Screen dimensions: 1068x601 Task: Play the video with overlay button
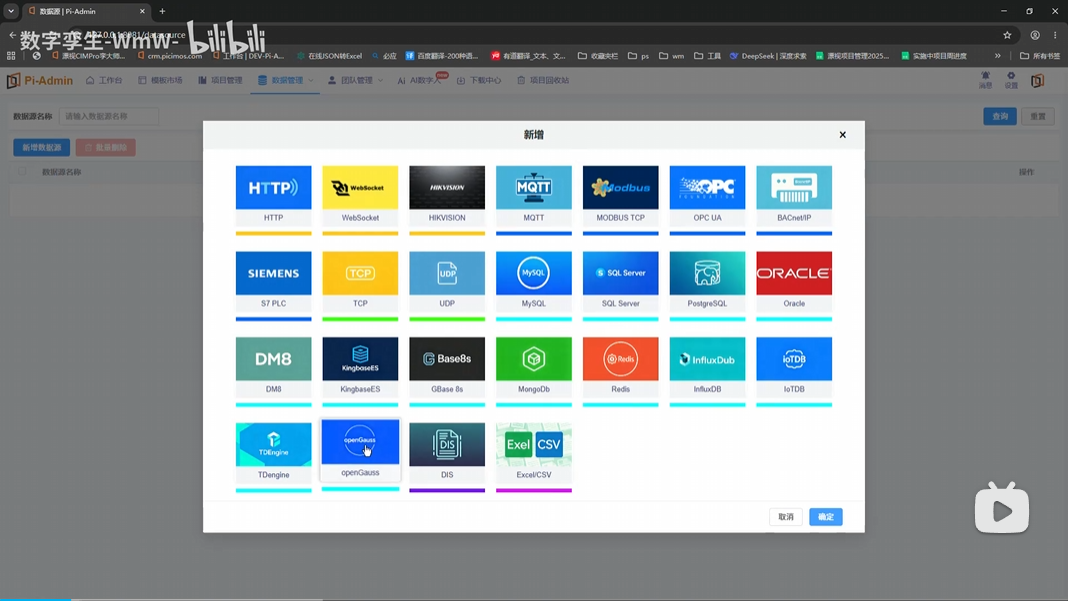1002,509
